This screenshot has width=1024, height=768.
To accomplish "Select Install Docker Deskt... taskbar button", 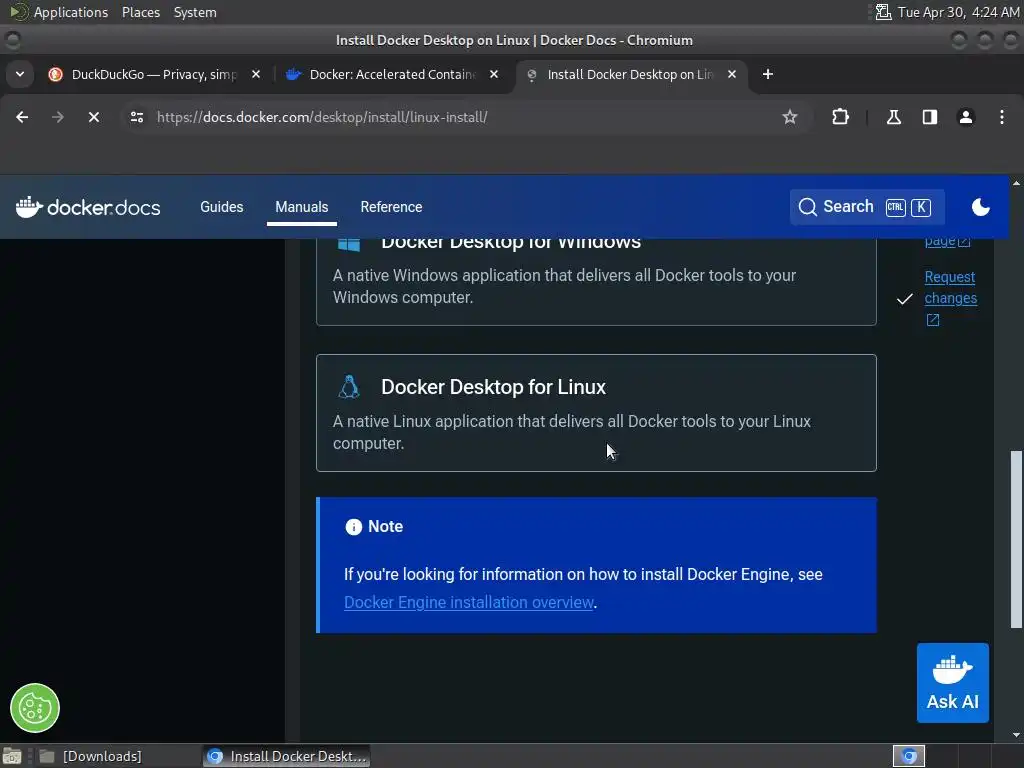I will (x=287, y=756).
